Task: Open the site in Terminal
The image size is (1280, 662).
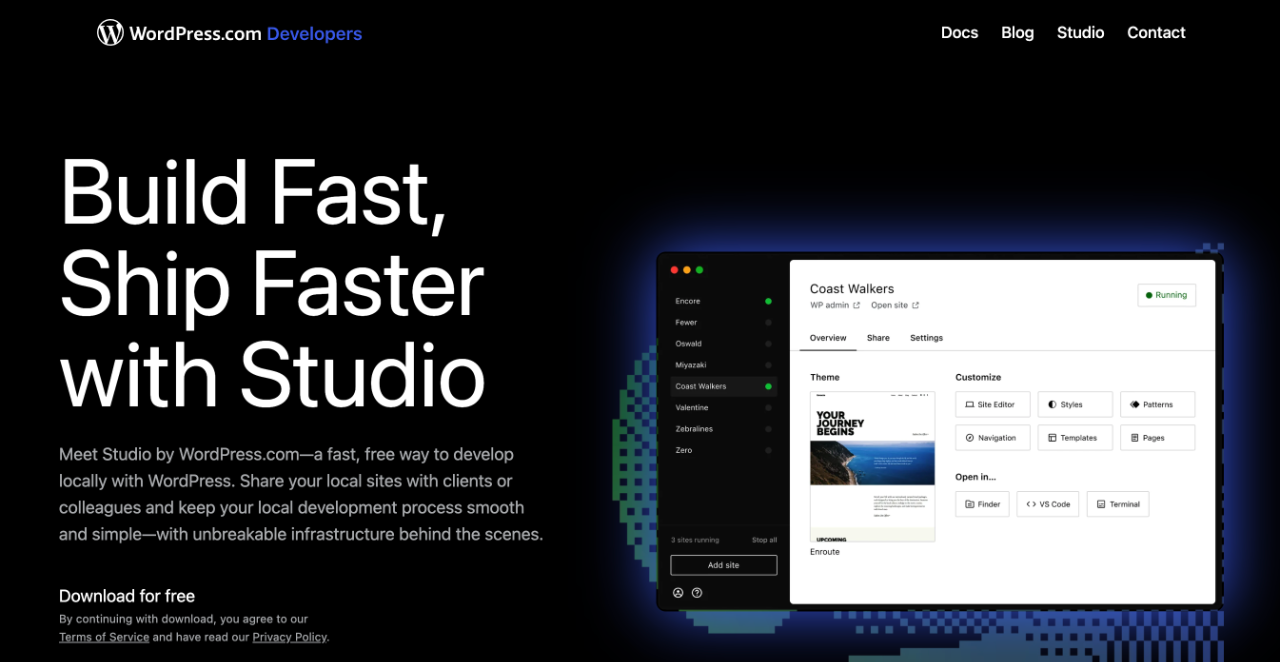Action: 1117,504
